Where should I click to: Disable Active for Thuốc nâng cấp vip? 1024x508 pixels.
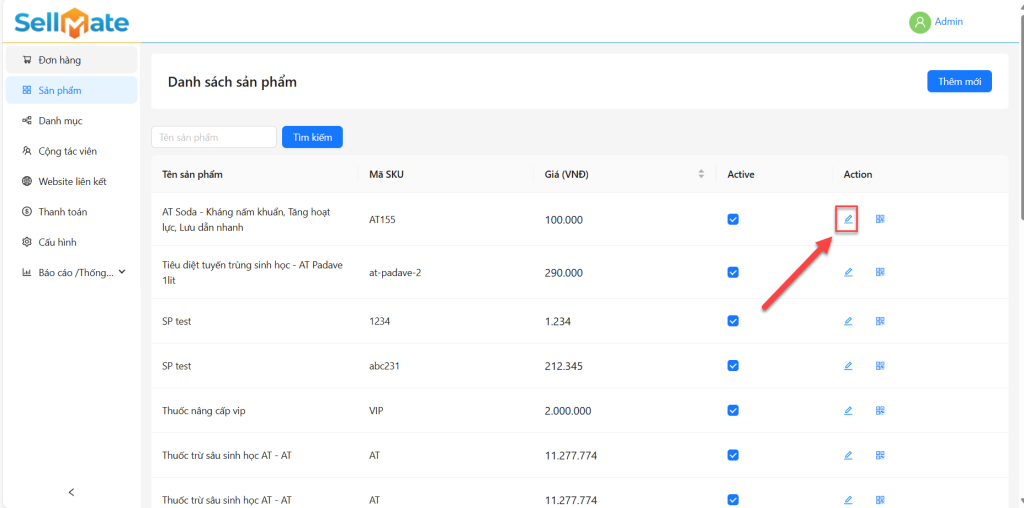pos(733,411)
